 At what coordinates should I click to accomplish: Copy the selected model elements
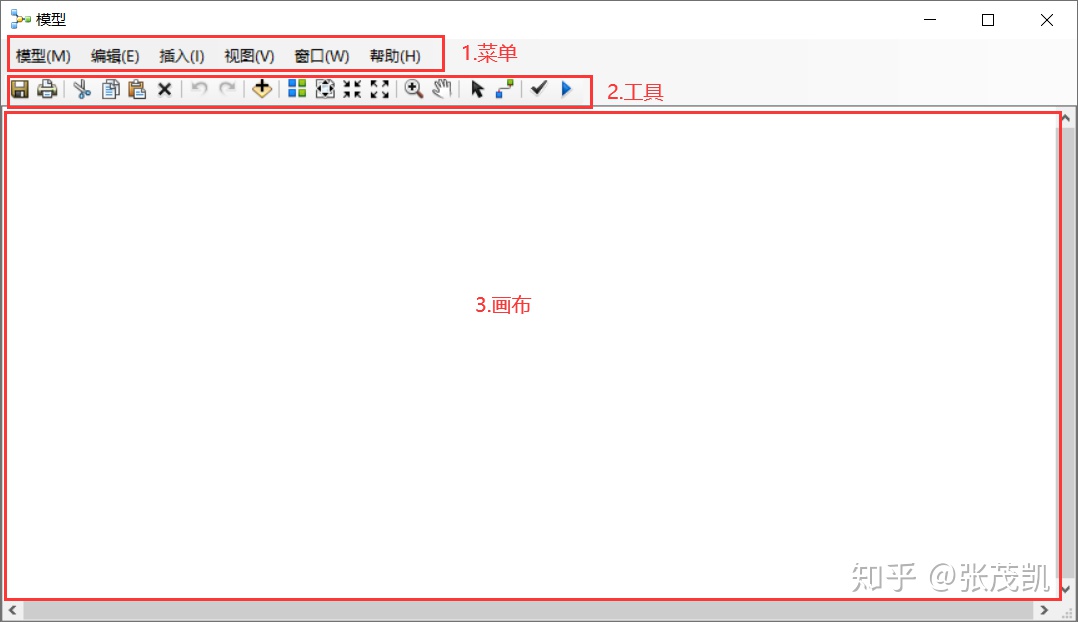click(110, 89)
